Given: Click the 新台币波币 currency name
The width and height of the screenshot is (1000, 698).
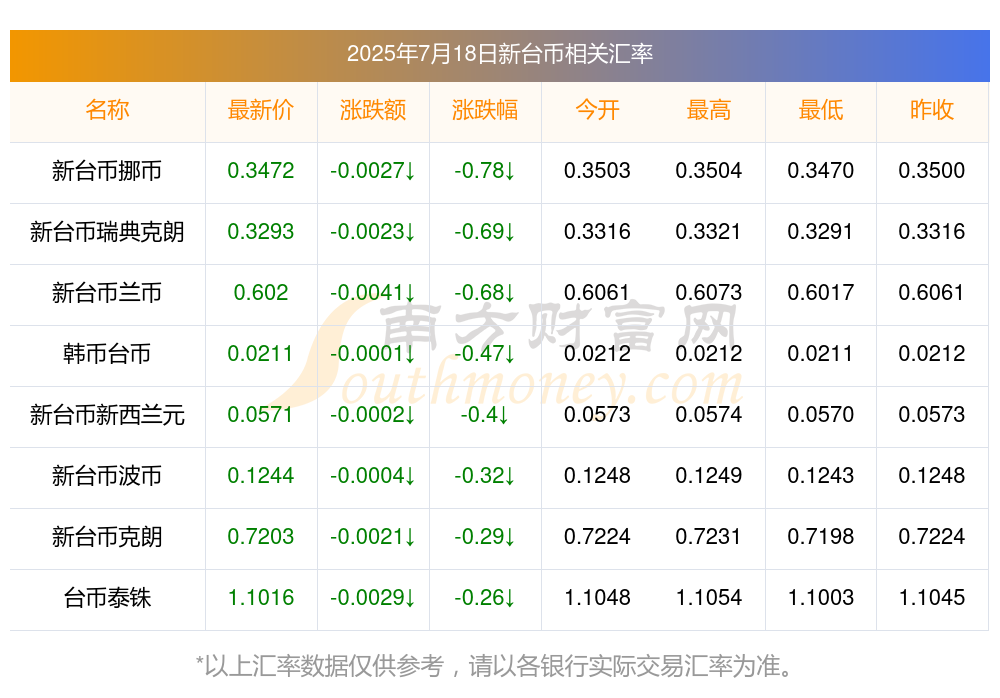Looking at the screenshot, I should (107, 476).
